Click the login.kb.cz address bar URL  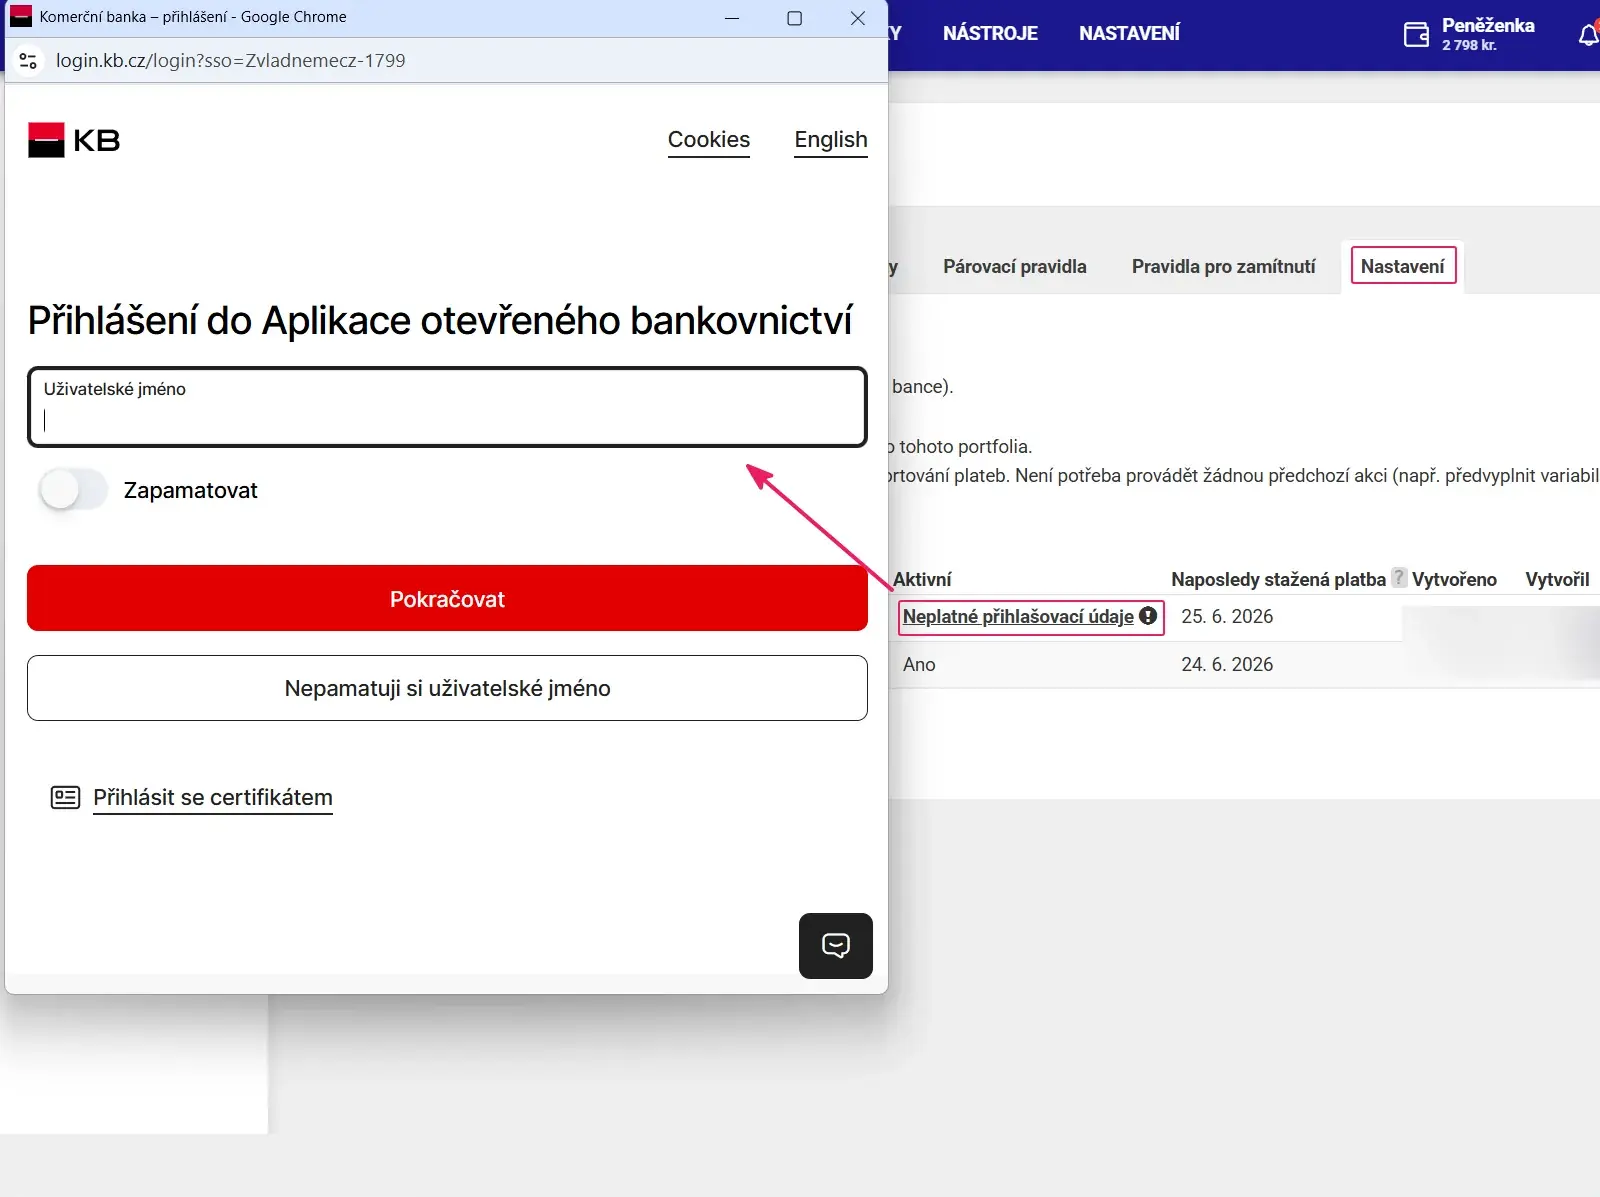tap(231, 61)
